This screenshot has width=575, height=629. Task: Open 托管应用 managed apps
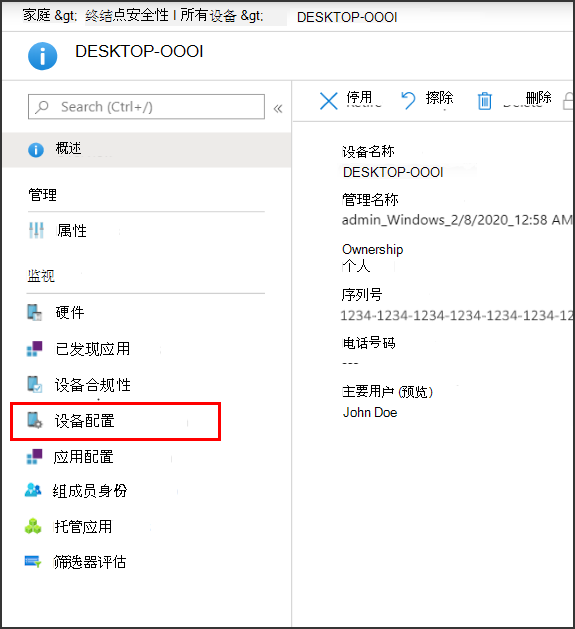pyautogui.click(x=83, y=526)
